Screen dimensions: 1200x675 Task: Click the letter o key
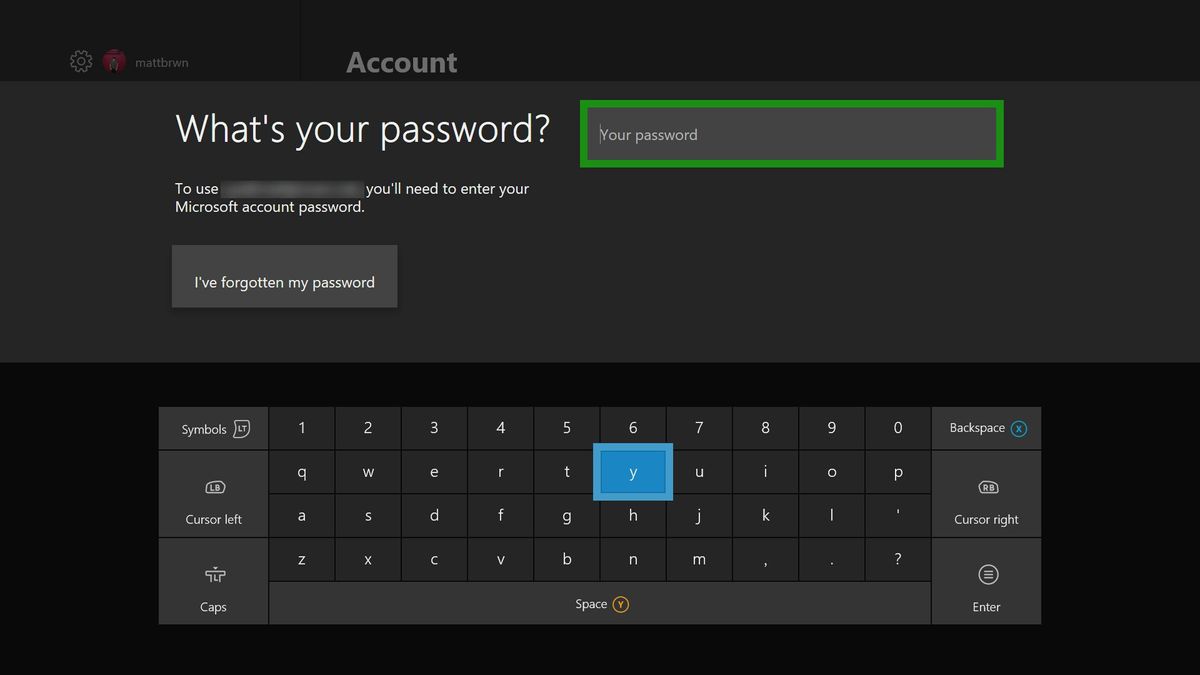point(832,473)
